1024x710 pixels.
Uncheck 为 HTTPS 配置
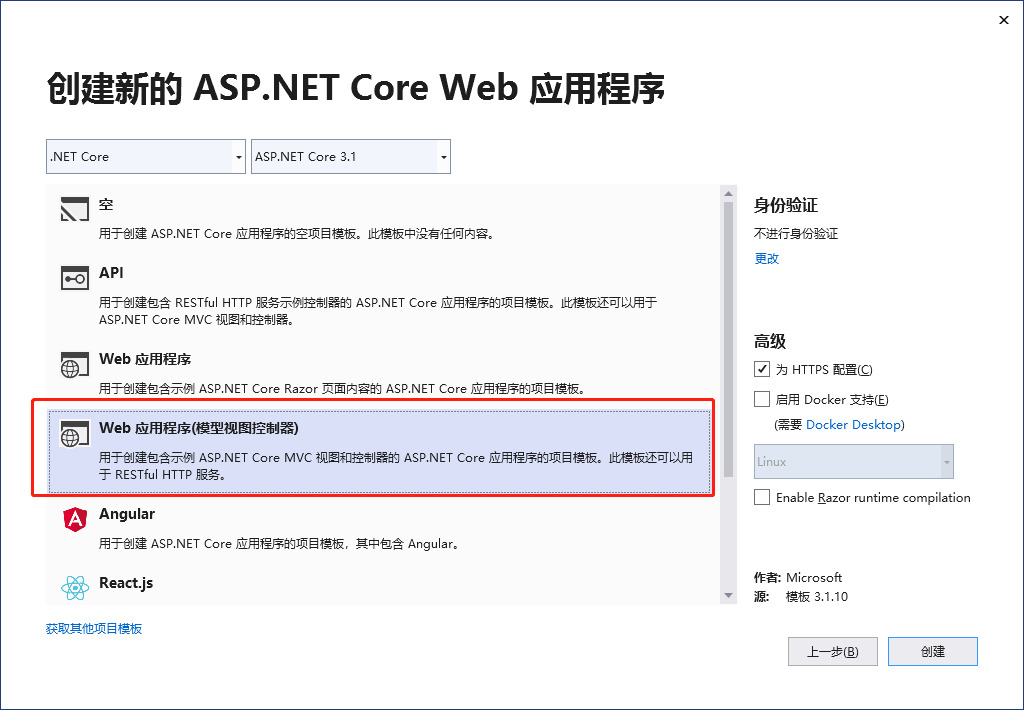coord(762,369)
